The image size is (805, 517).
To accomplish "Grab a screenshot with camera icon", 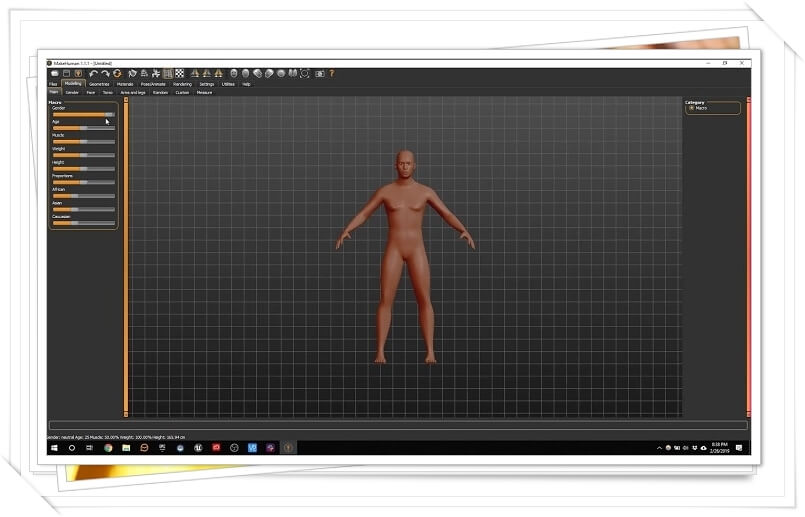I will (x=319, y=73).
